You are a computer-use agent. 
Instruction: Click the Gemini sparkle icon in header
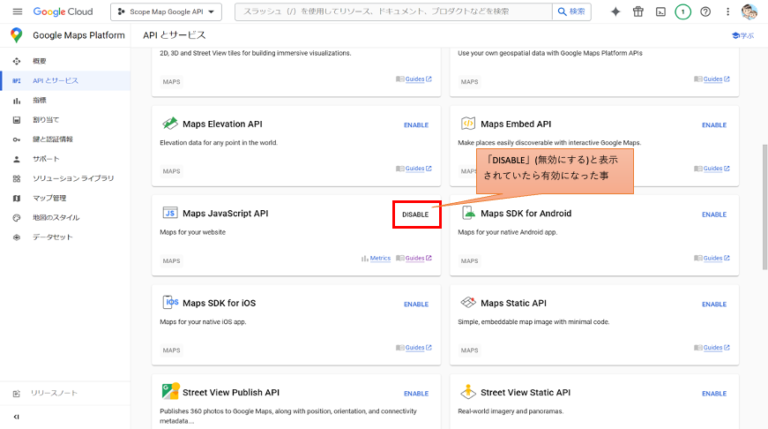point(614,12)
